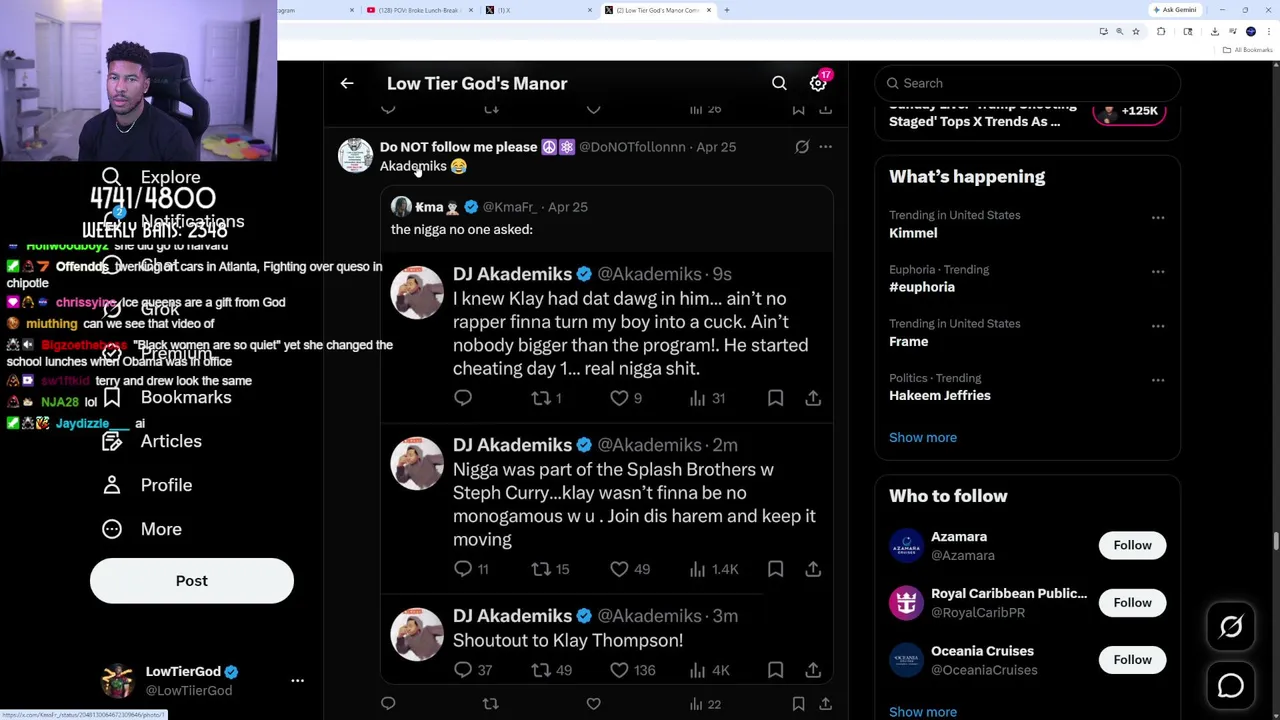Open More in the sidebar
The width and height of the screenshot is (1280, 720).
[141, 529]
